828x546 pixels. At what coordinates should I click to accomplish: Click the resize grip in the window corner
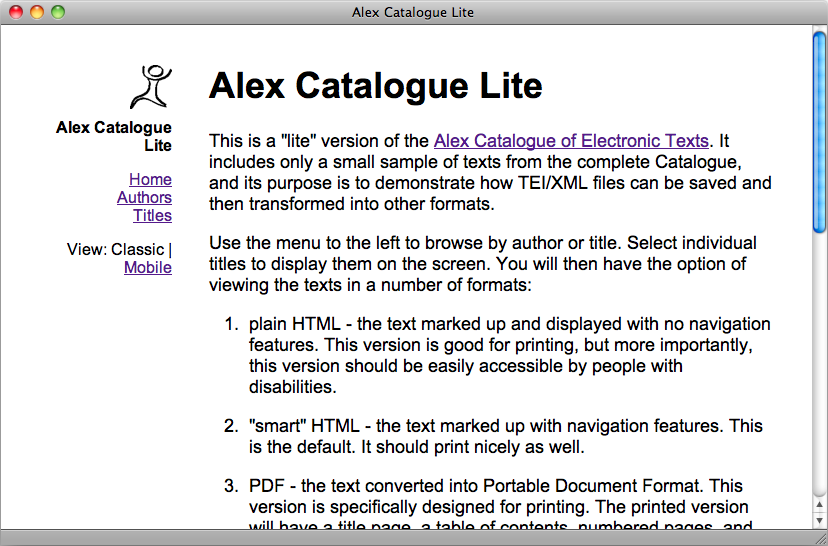tap(819, 537)
